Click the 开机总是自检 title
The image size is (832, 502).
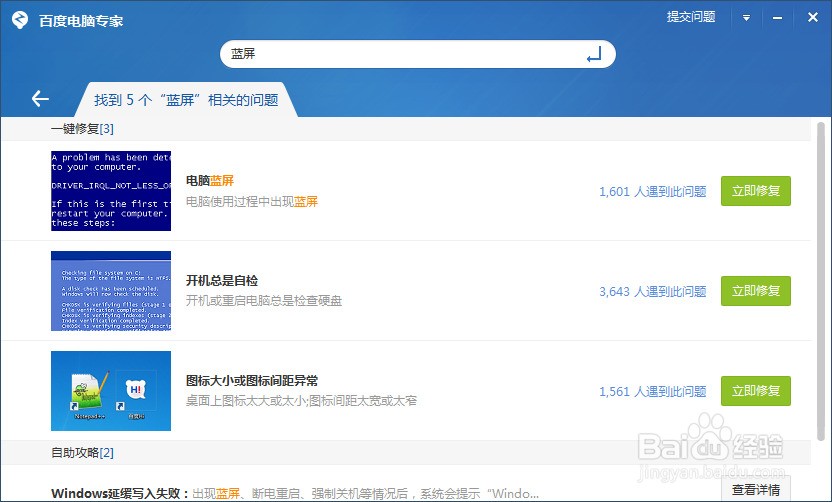222,281
